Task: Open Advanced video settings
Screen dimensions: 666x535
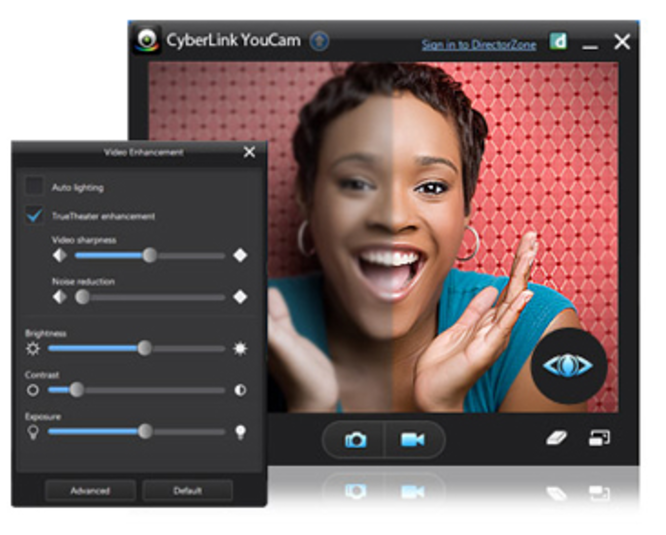Action: coord(90,491)
